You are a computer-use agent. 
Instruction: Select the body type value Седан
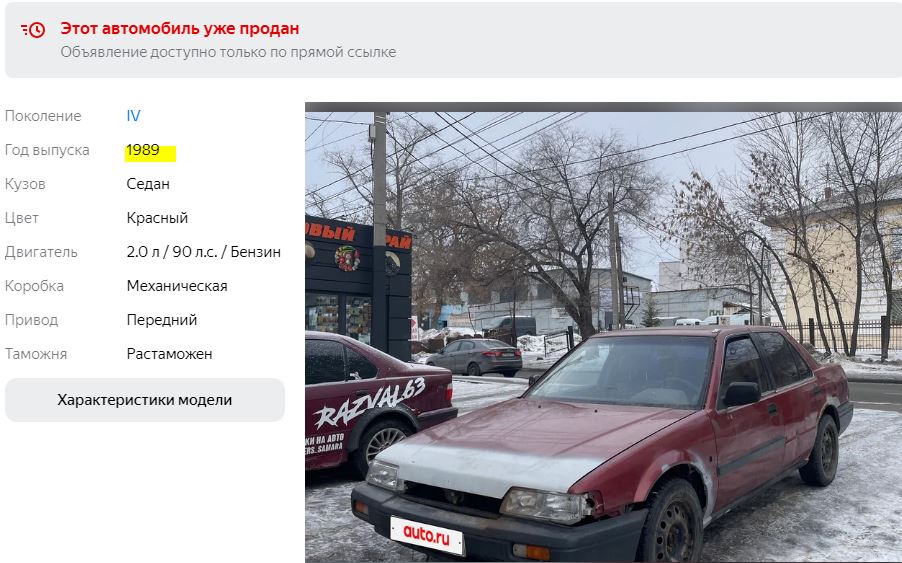[x=148, y=184]
